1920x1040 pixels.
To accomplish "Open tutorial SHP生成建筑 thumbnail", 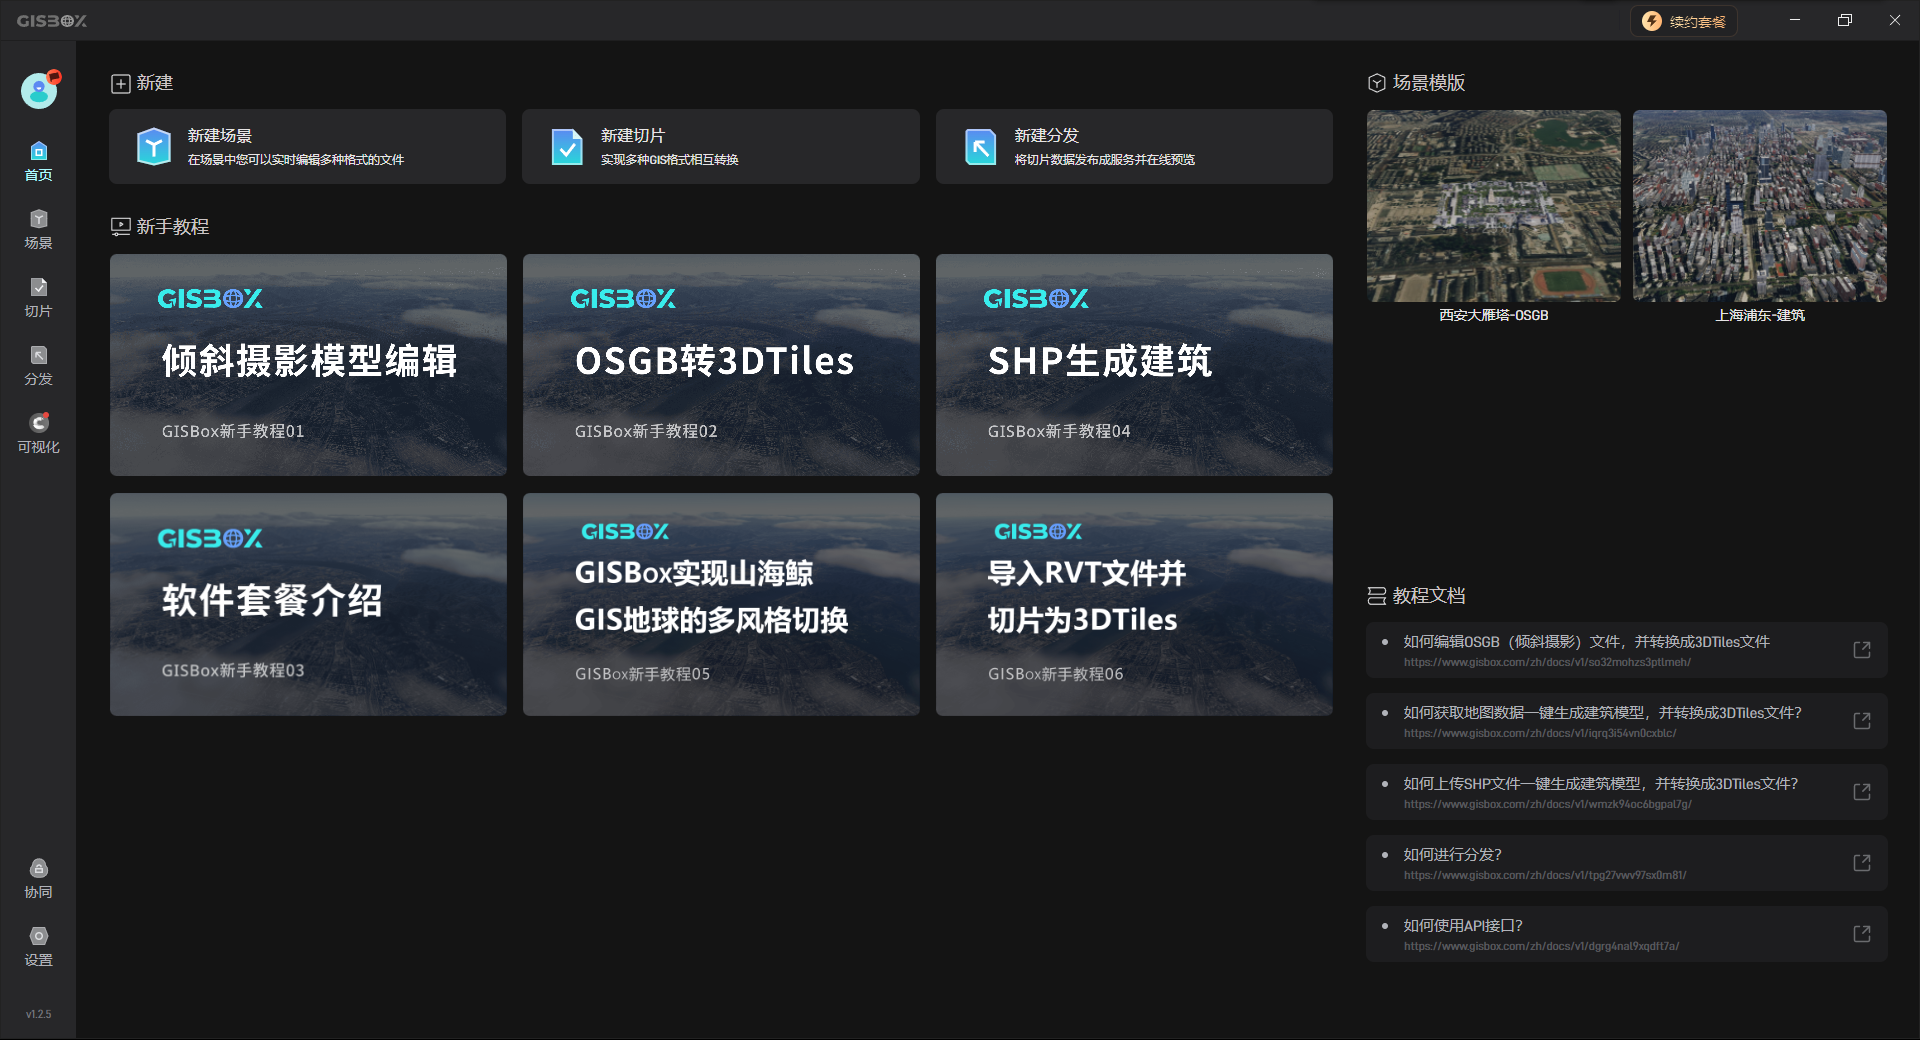I will tap(1134, 365).
